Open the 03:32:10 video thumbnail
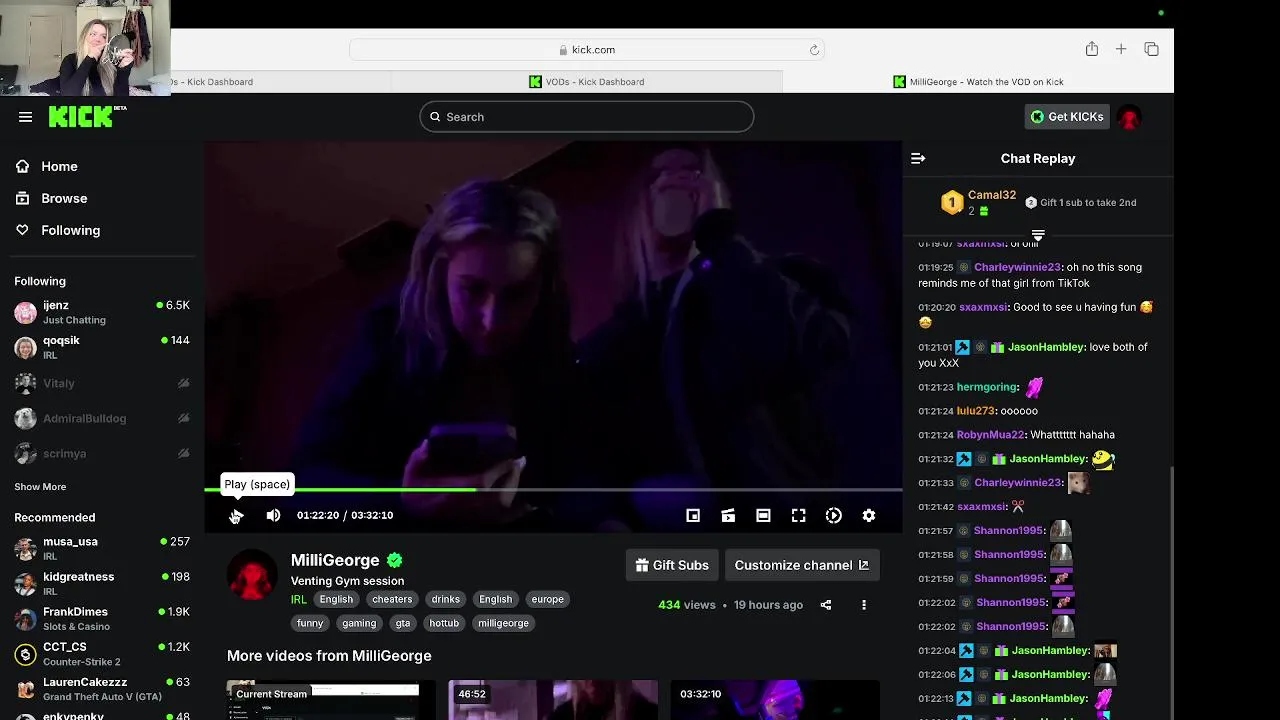1280x720 pixels. click(x=775, y=700)
